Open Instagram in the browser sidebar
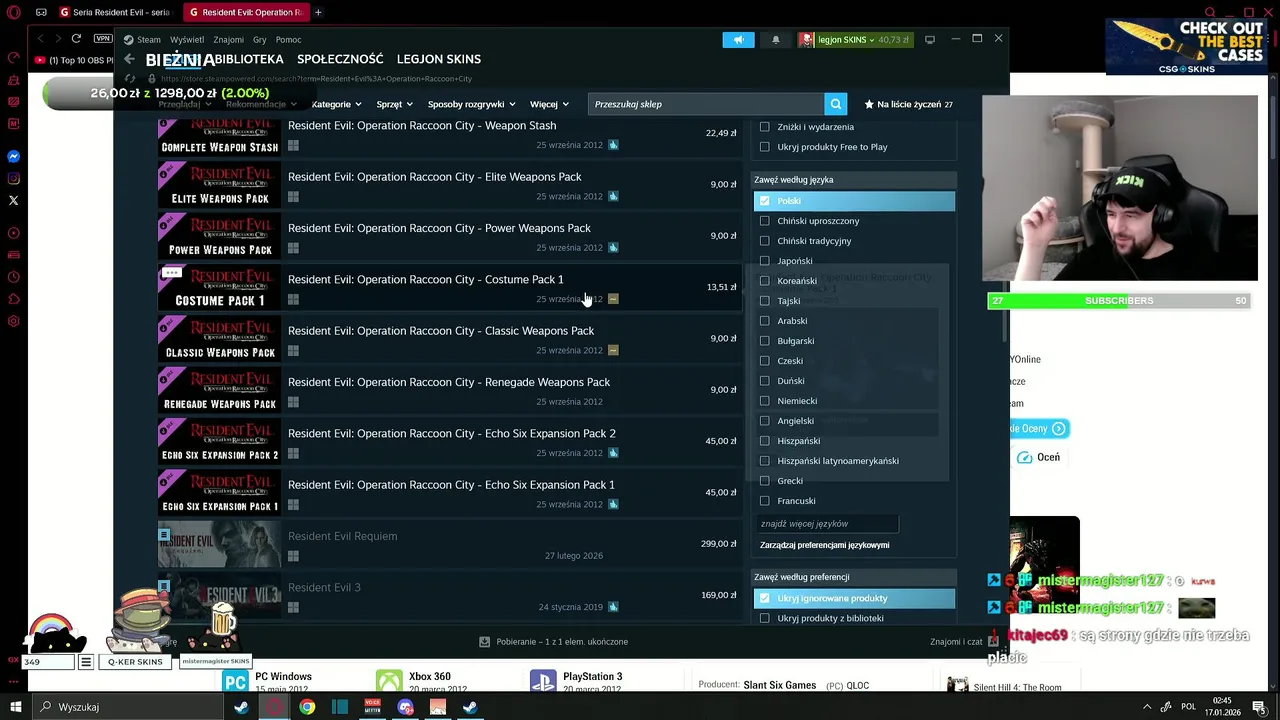This screenshot has width=1280, height=720. click(14, 178)
